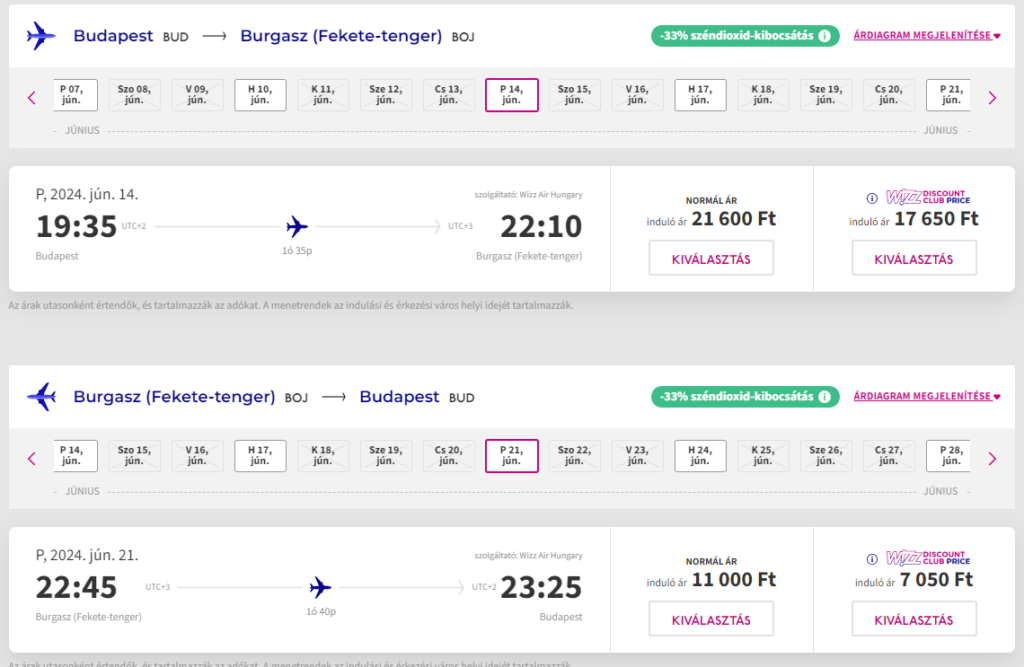Select outbound Discount Club price 17 650 Ft

(x=913, y=258)
